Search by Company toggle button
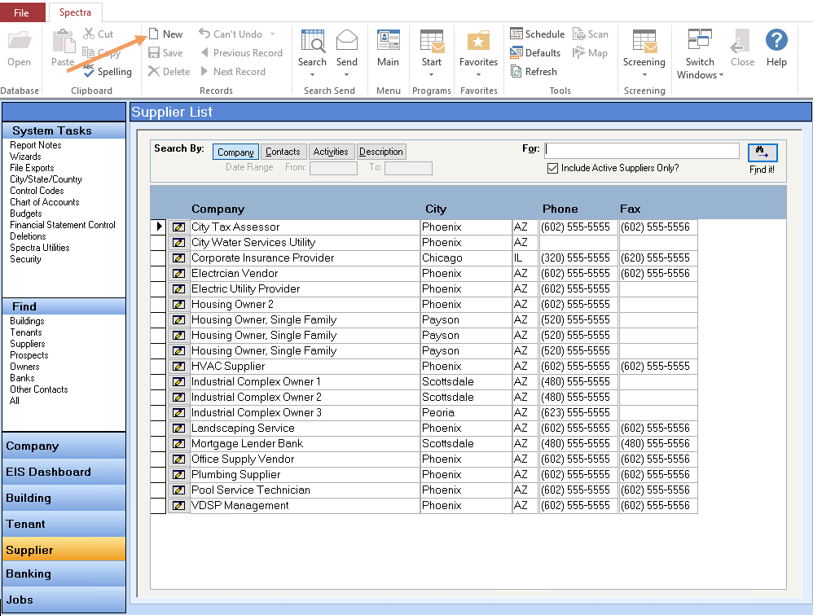The height and width of the screenshot is (616, 815). (x=235, y=152)
